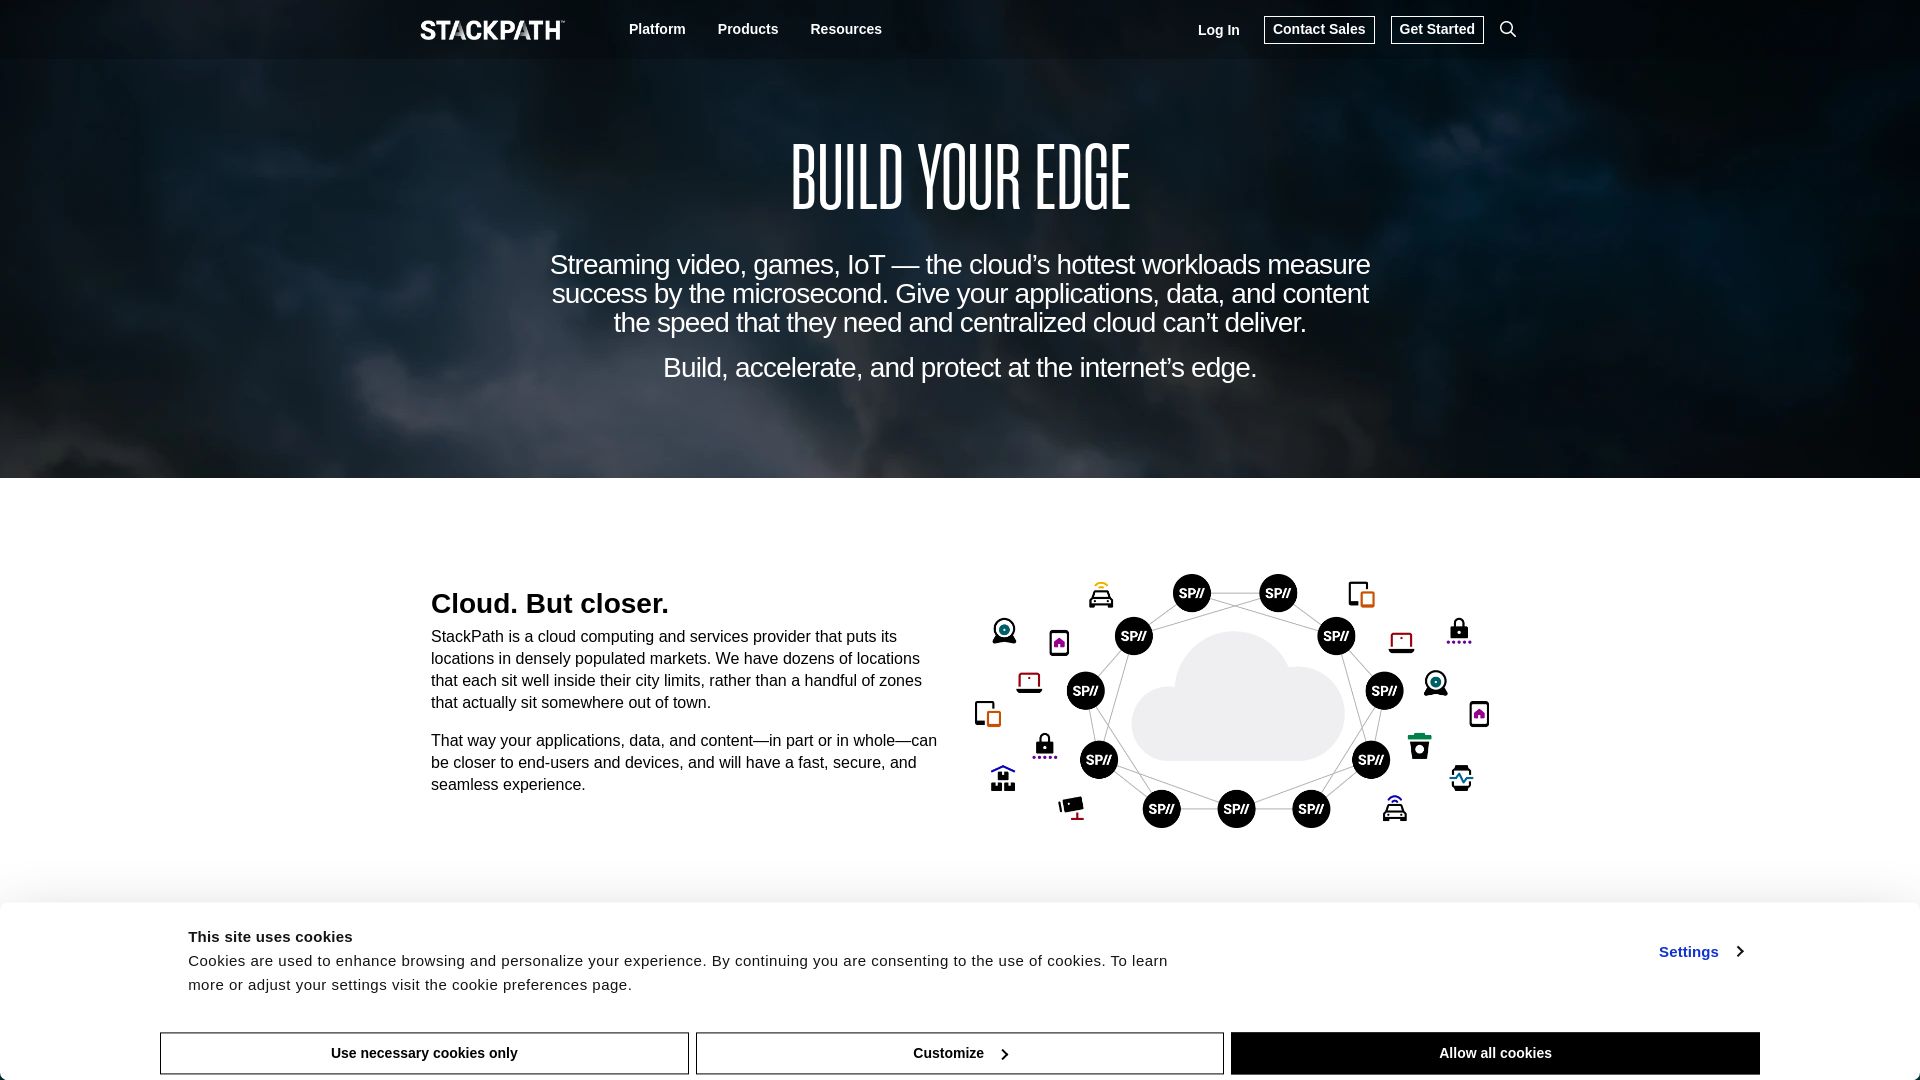The width and height of the screenshot is (1920, 1080).
Task: Click Customize cookie preferences option
Action: click(959, 1052)
